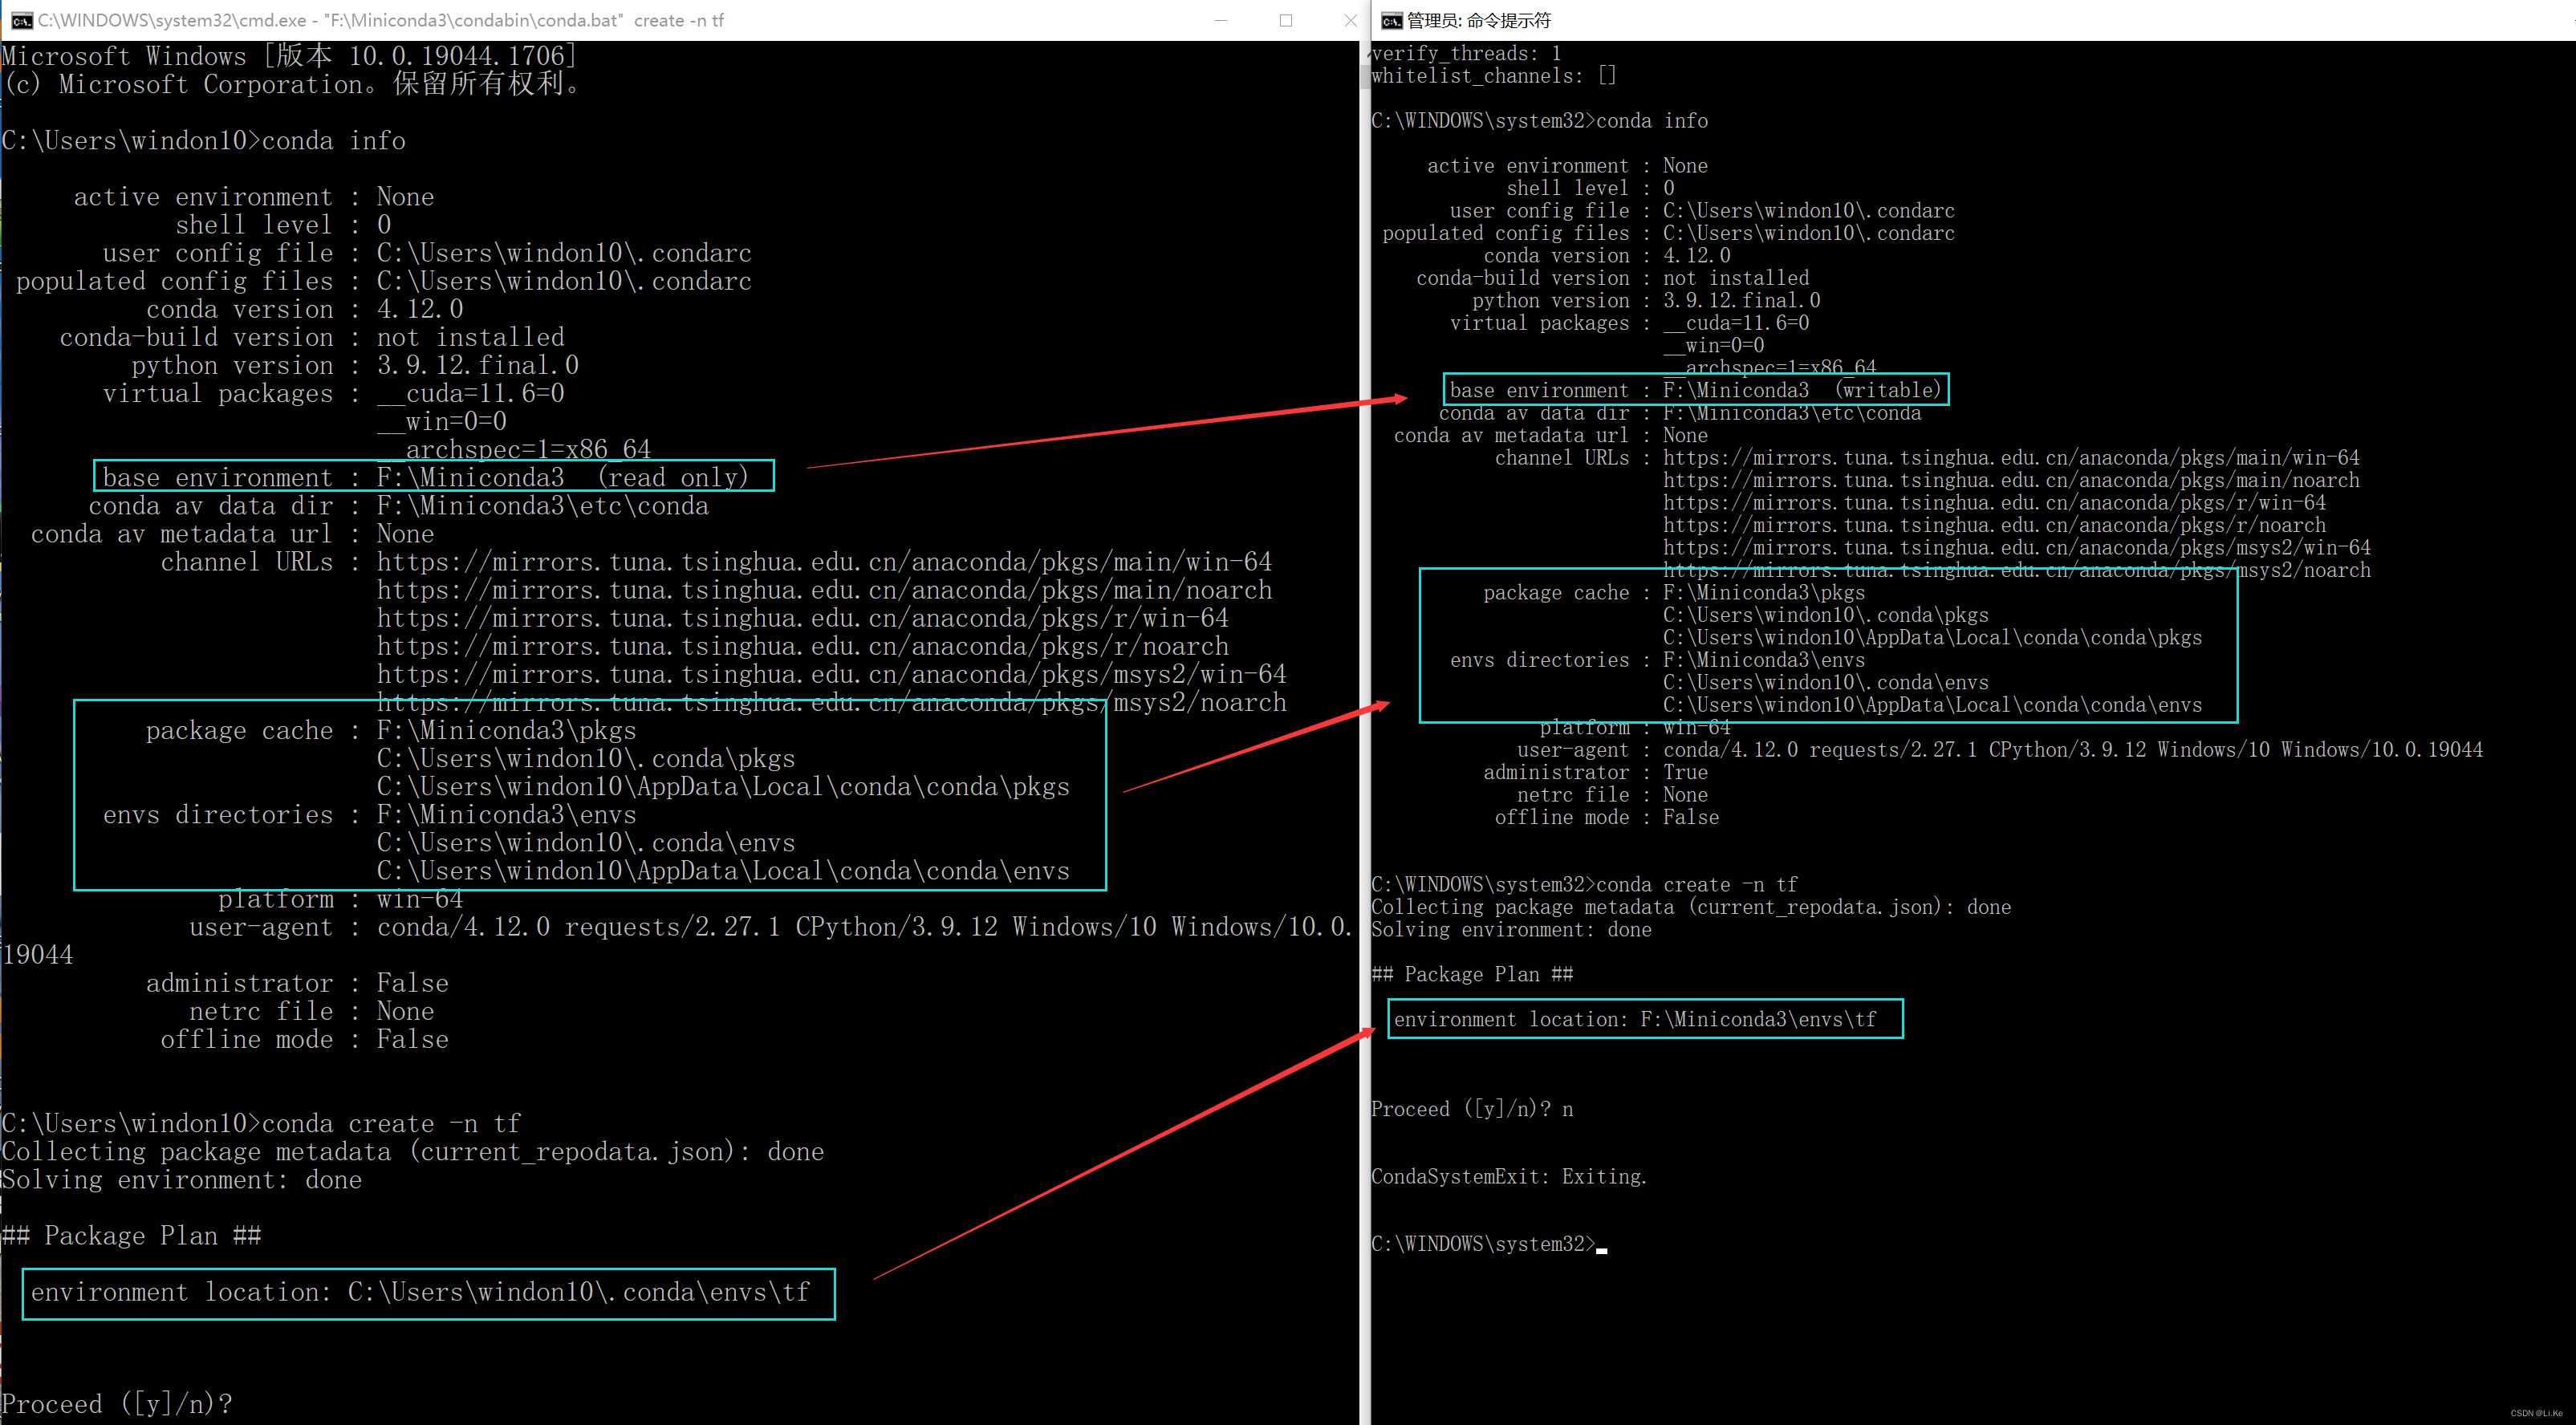The image size is (2576, 1425).
Task: Click the left cmd.exe window title text
Action: coord(380,20)
